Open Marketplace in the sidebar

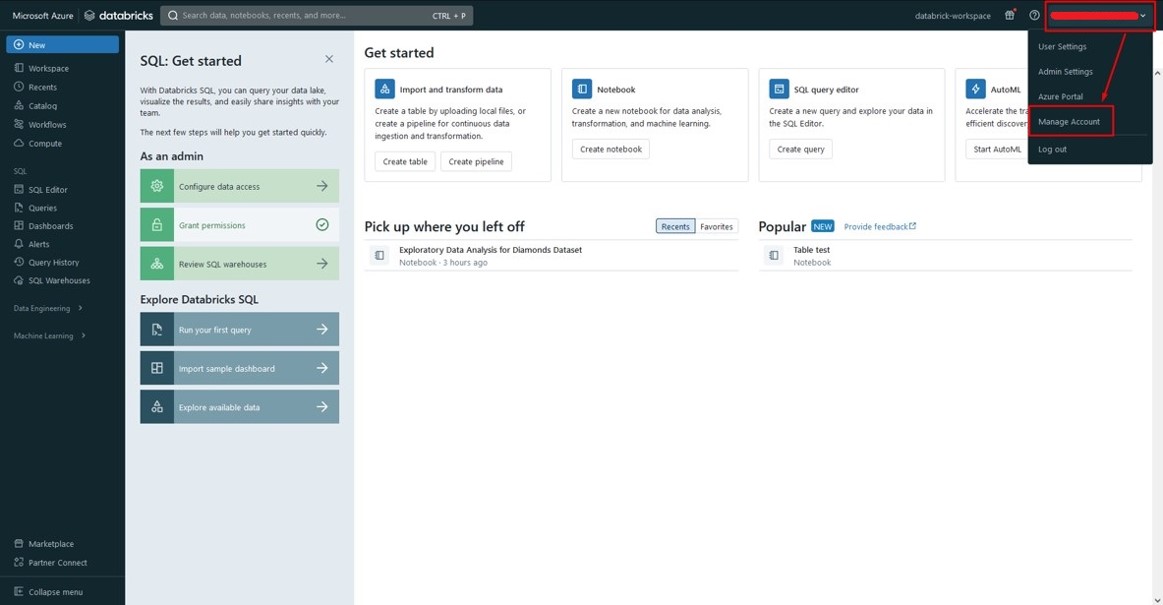click(x=44, y=543)
